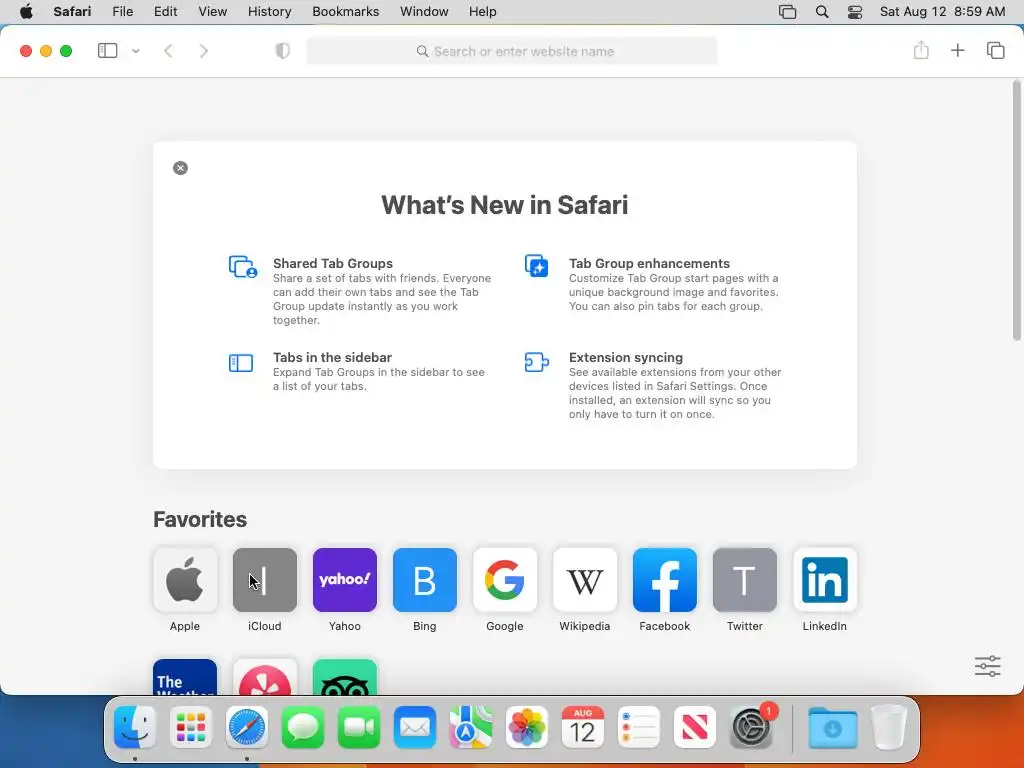This screenshot has width=1024, height=768.
Task: Open the History menu
Action: coord(269,12)
